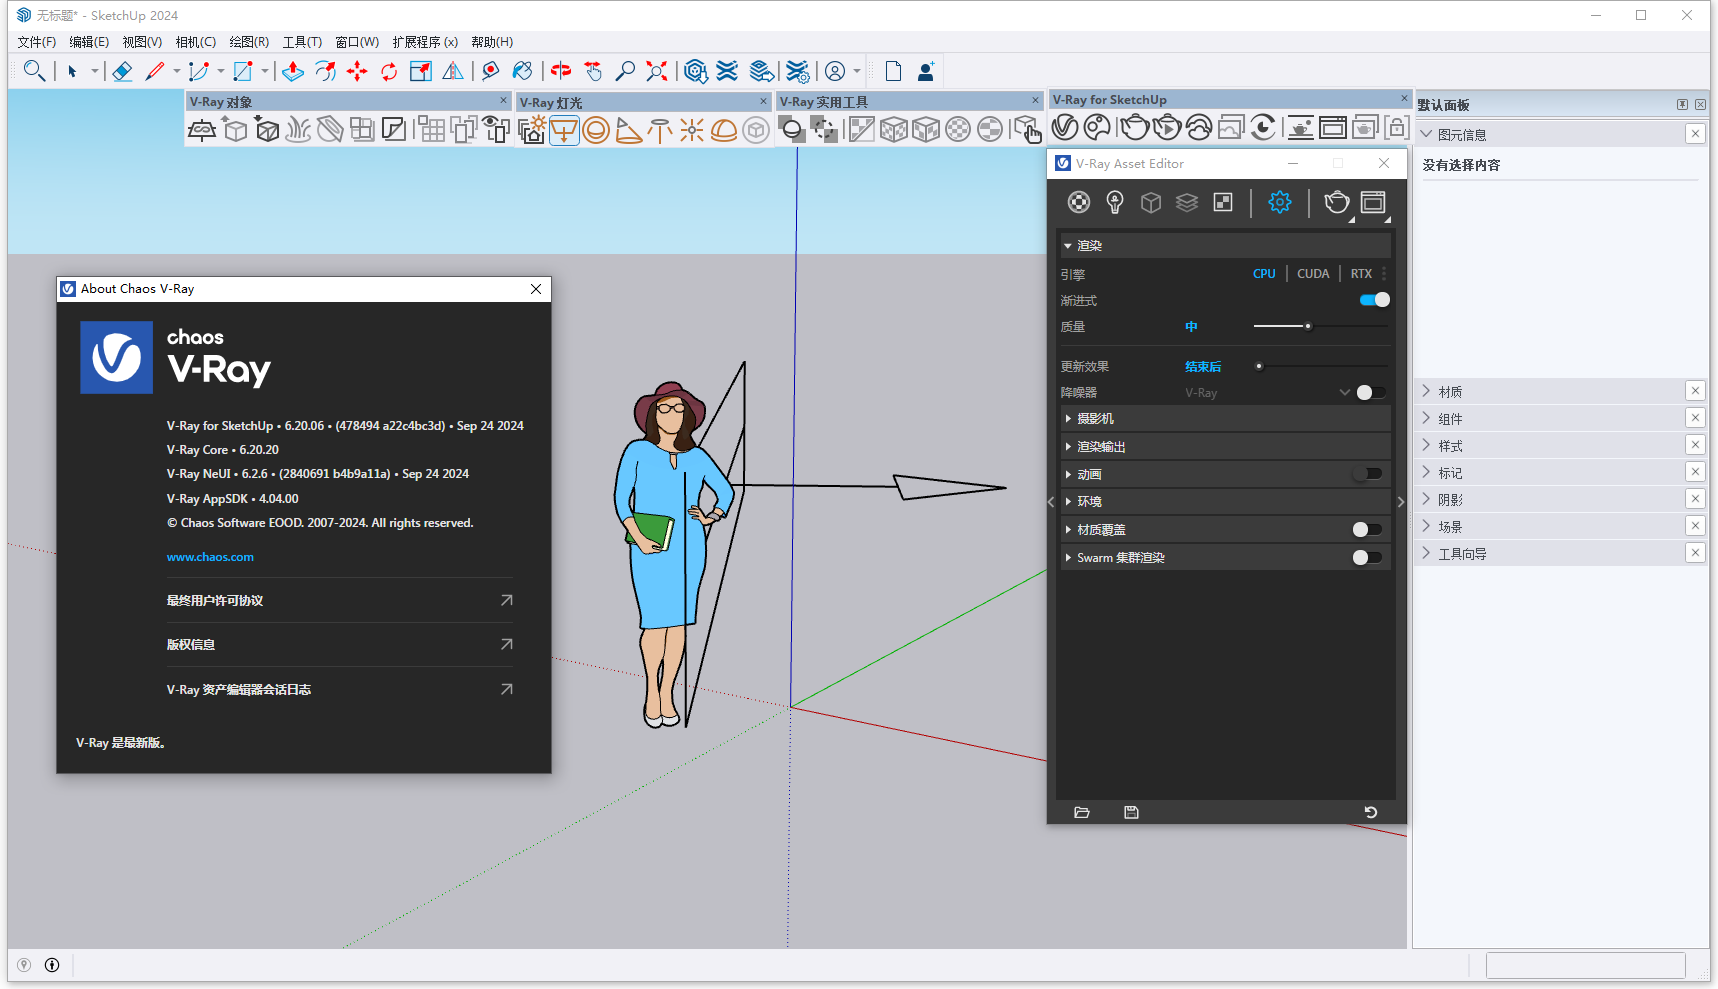Expand the 渲染输出 section
Screen dimensions: 1718x989
click(1226, 447)
